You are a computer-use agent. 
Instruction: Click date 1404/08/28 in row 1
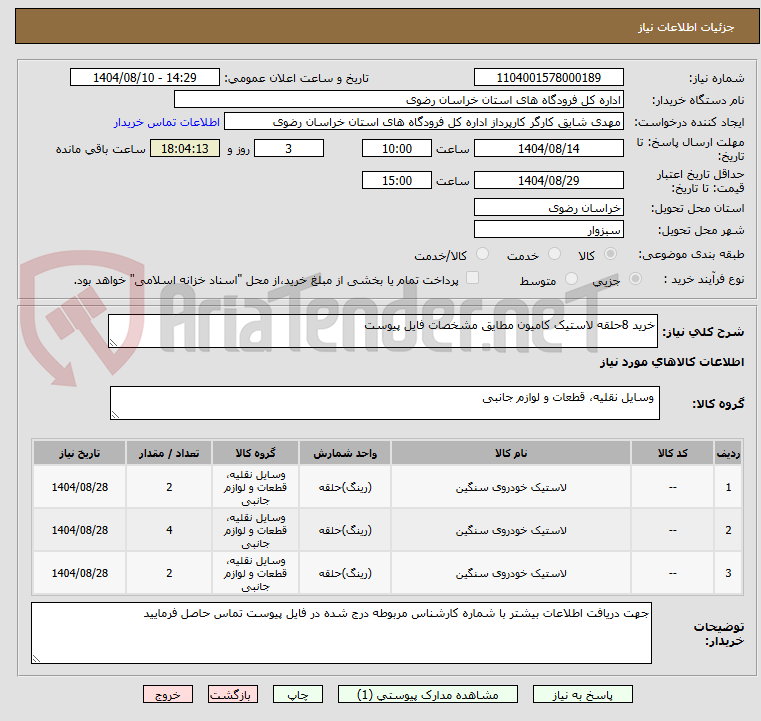[80, 487]
